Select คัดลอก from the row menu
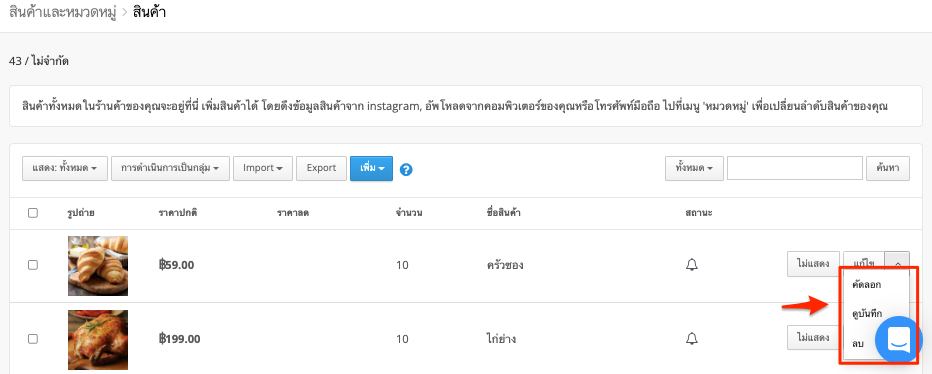Screen dimensions: 932x374 coord(866,285)
